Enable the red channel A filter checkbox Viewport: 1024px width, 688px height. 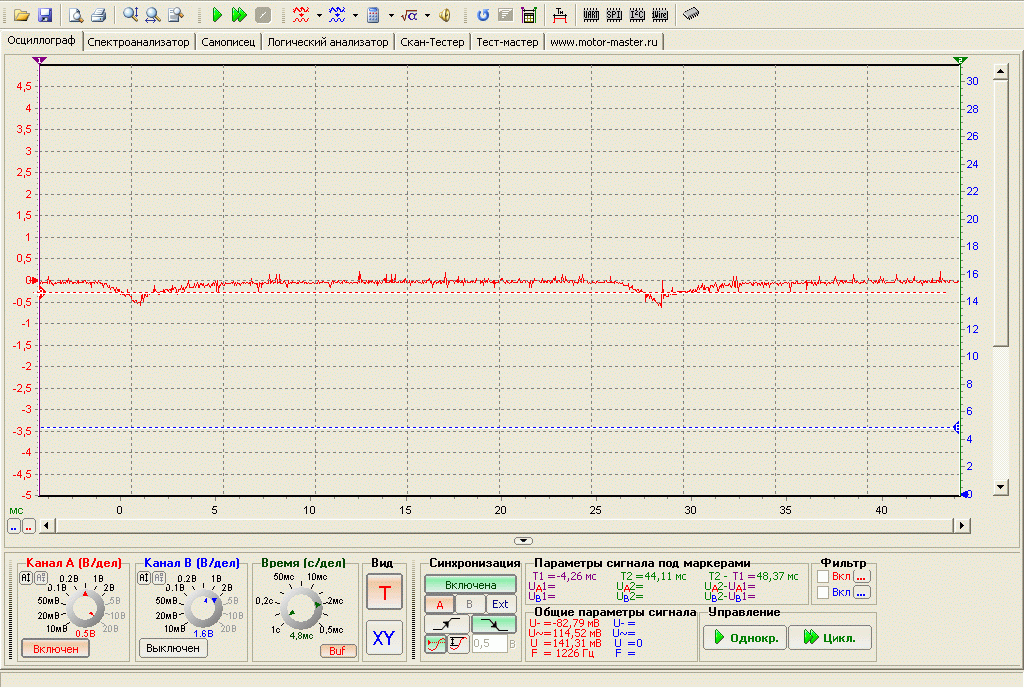(x=823, y=576)
